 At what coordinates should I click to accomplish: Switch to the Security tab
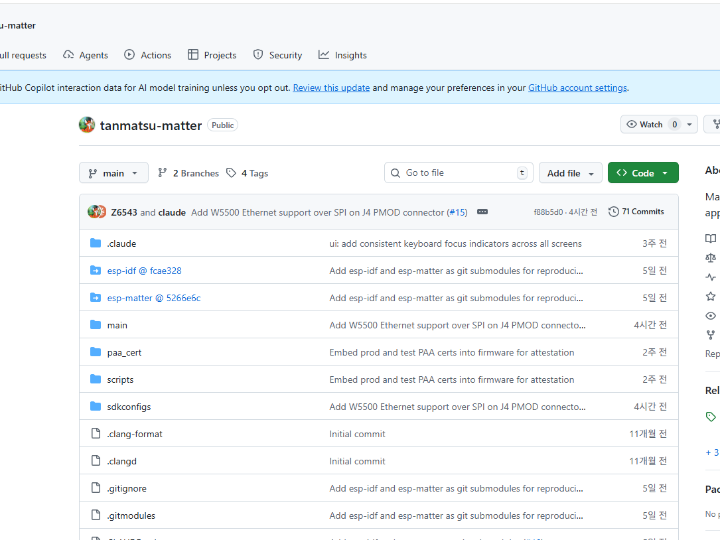point(277,55)
